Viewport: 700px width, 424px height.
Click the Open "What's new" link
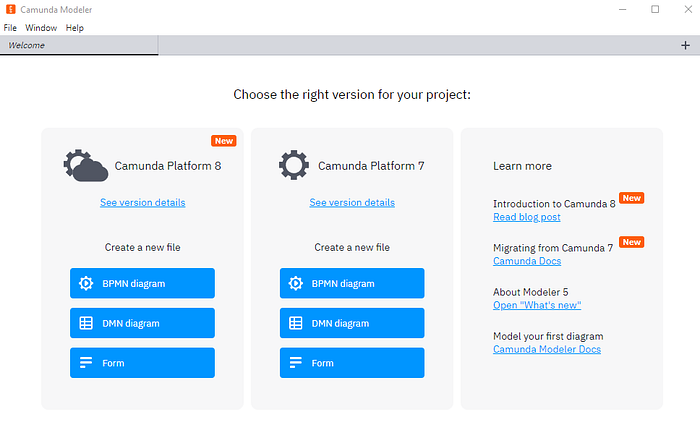(537, 305)
